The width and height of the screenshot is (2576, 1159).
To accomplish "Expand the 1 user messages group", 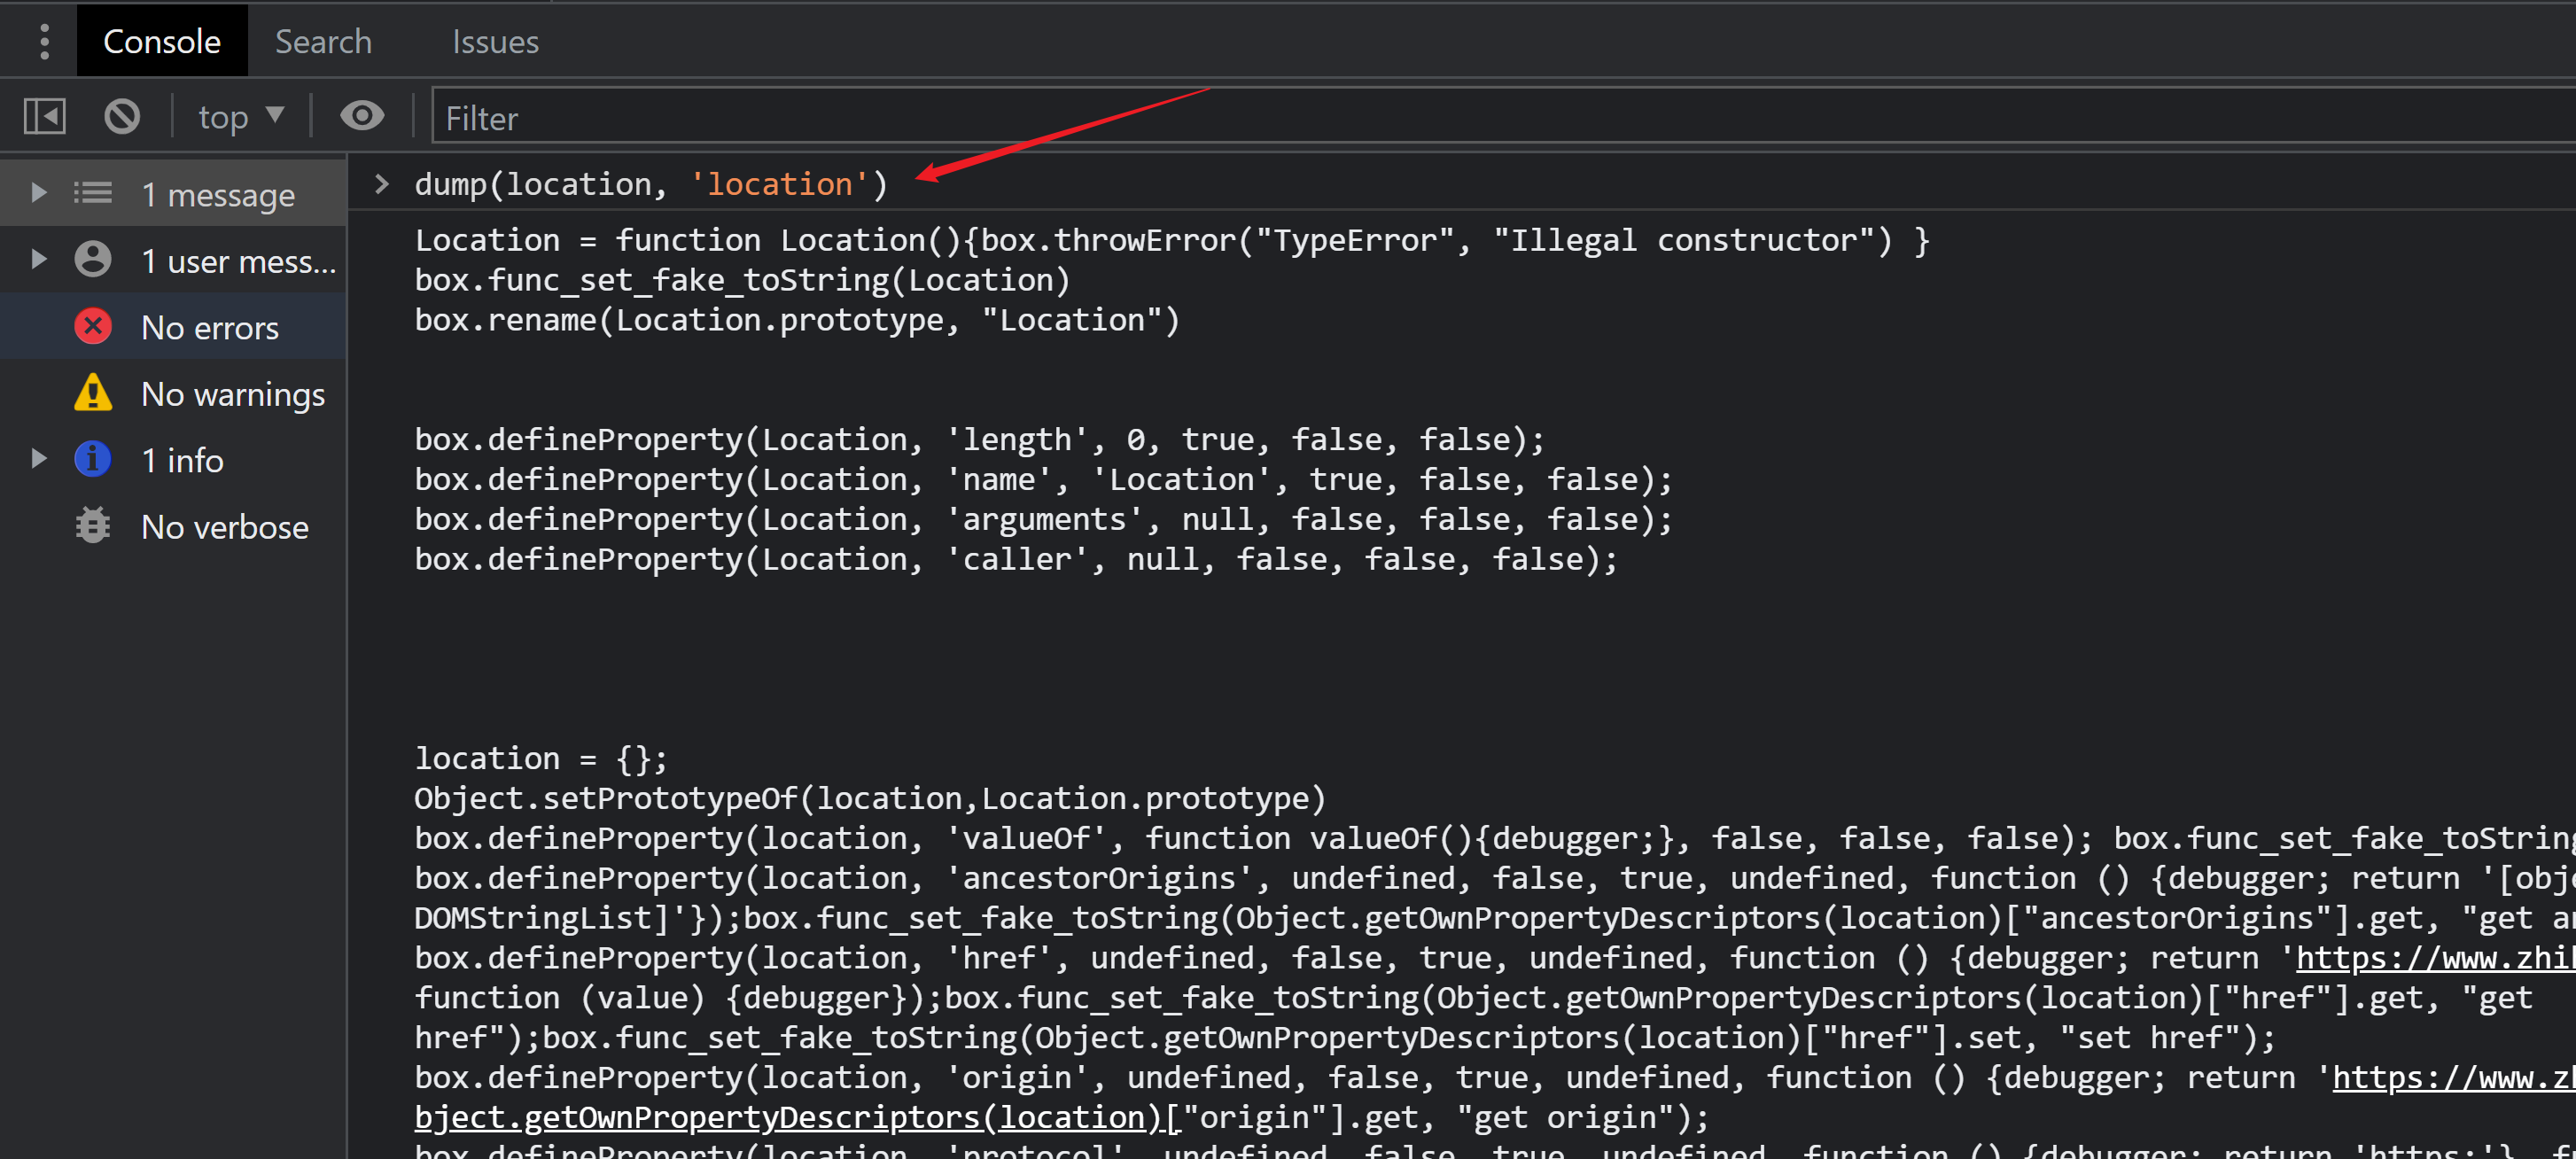I will click(38, 260).
